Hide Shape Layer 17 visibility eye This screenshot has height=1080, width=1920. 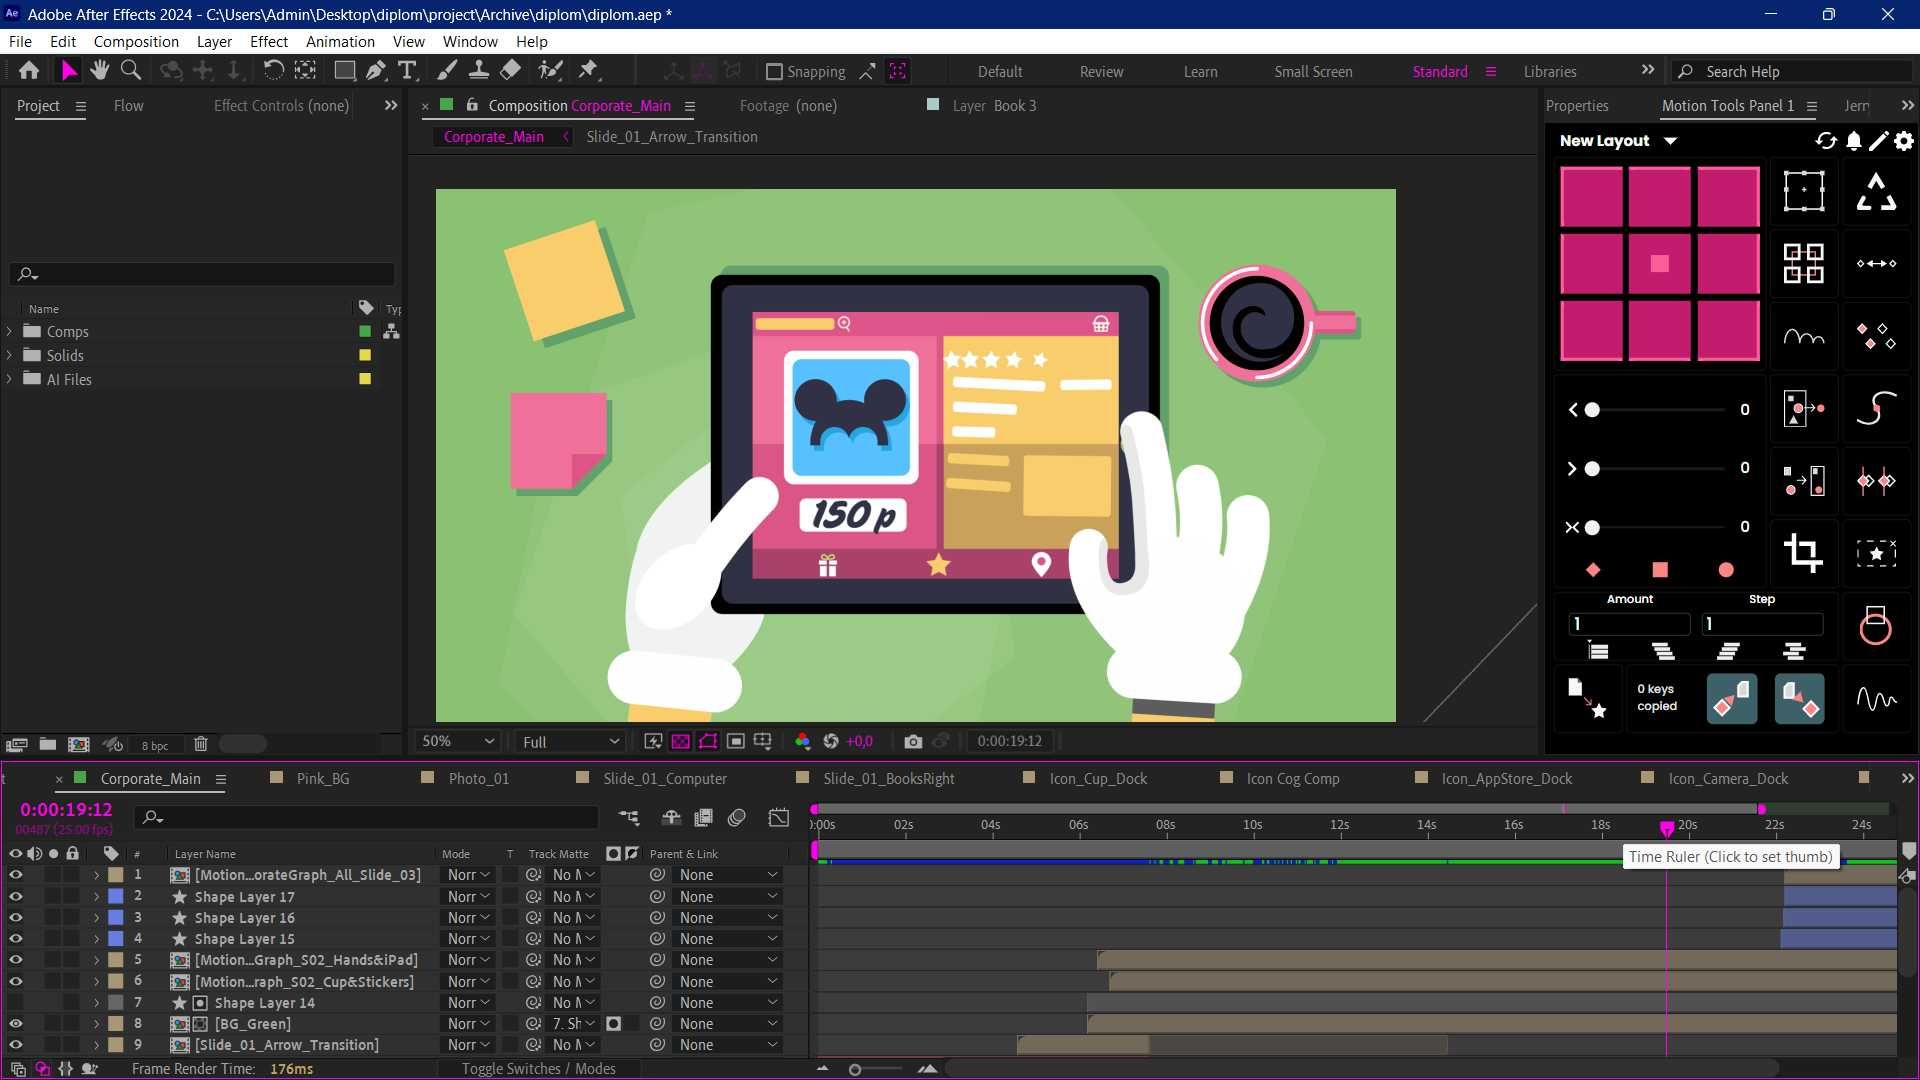(15, 897)
